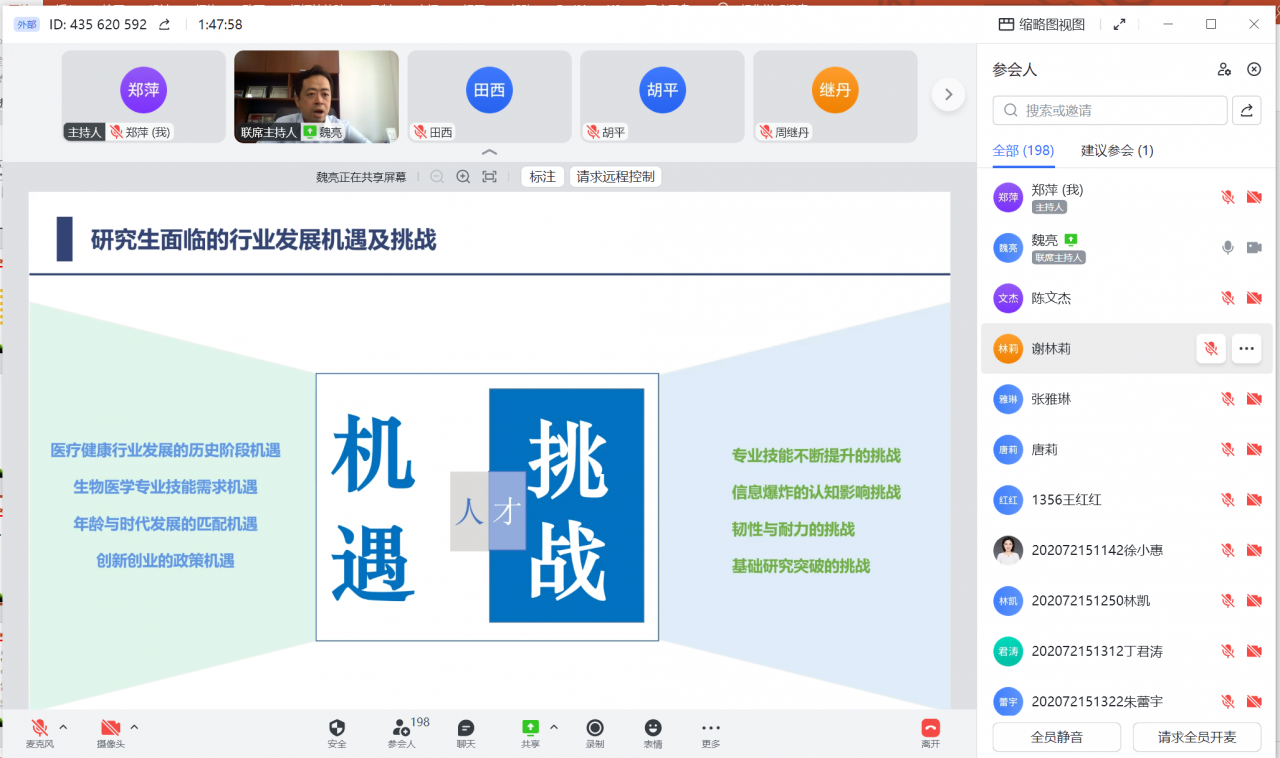This screenshot has width=1280, height=758.
Task: Toggle the camera on or off
Action: [x=111, y=728]
